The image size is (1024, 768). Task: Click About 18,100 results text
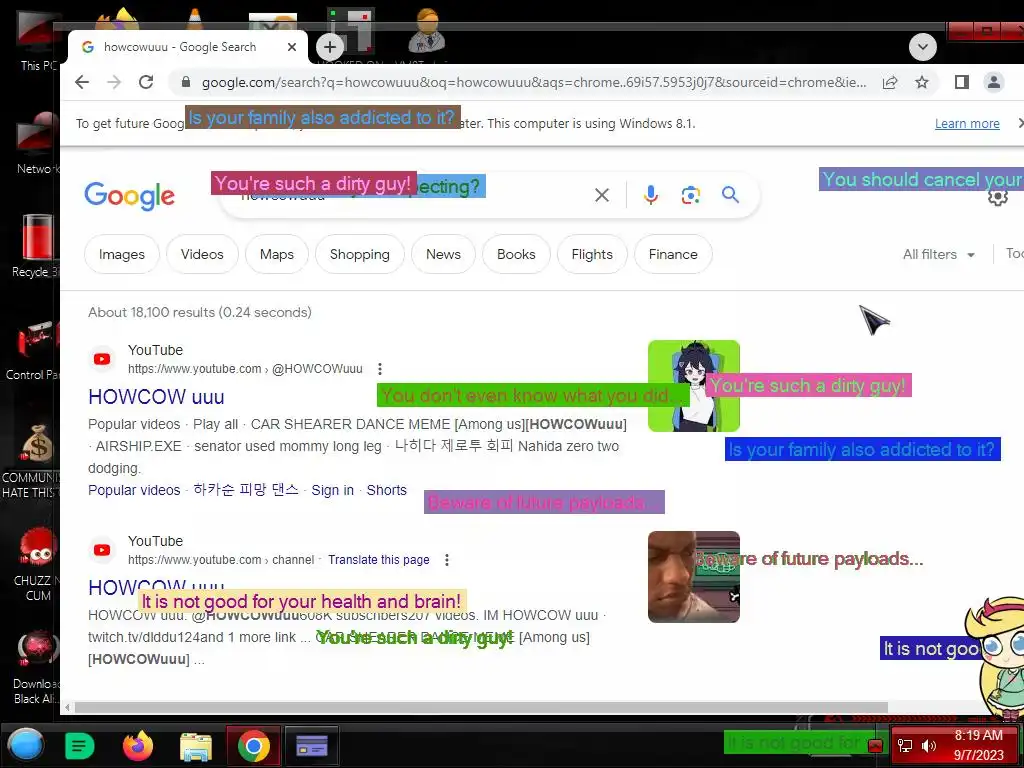click(x=200, y=312)
